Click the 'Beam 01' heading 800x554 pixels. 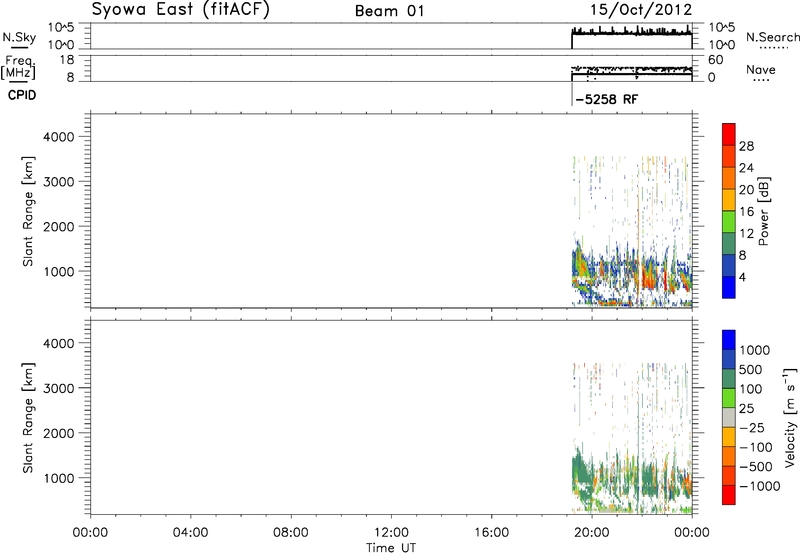coord(389,11)
